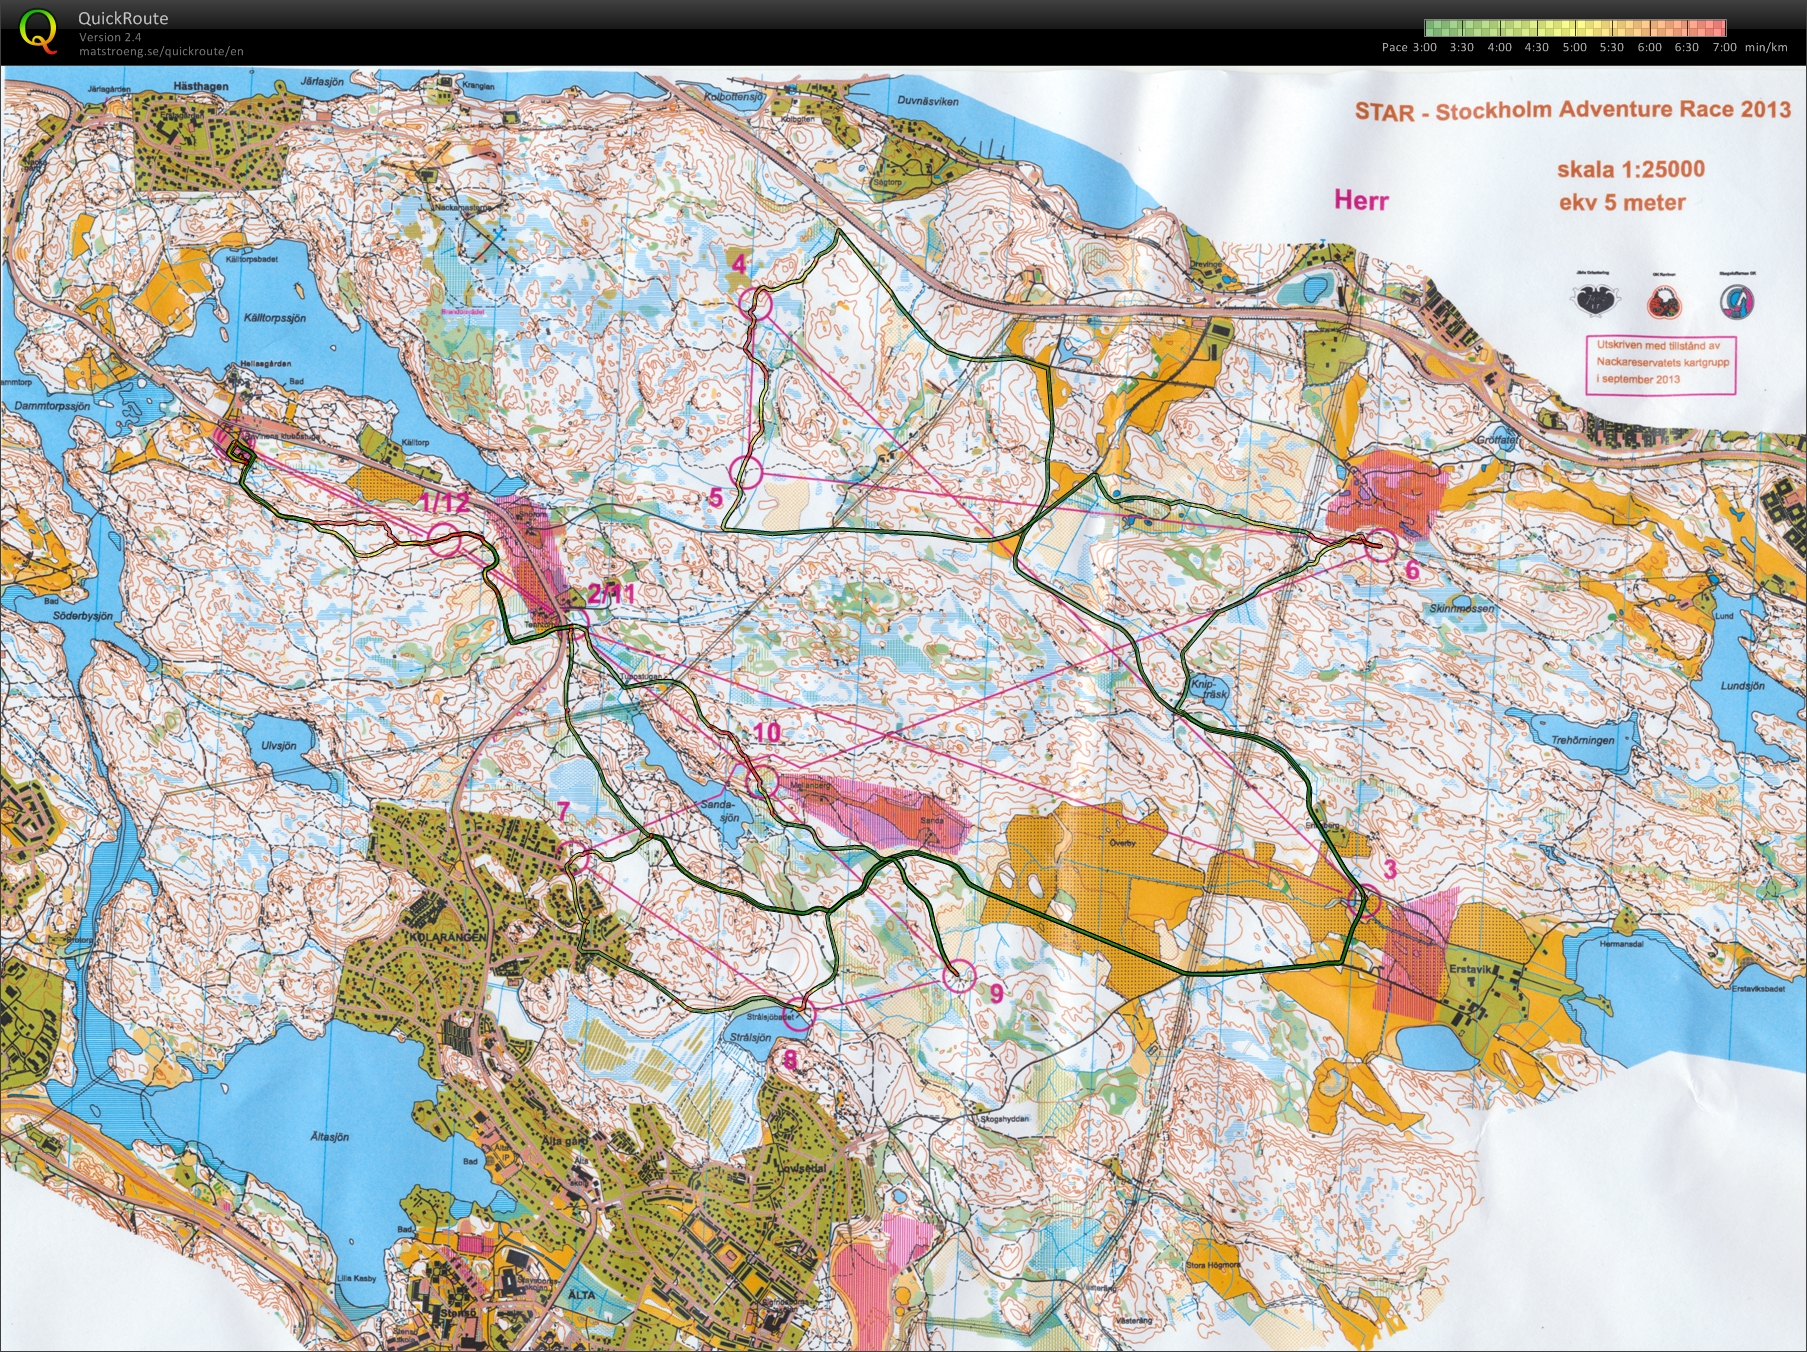Click the middle red club logo
The width and height of the screenshot is (1807, 1352).
tap(1664, 300)
